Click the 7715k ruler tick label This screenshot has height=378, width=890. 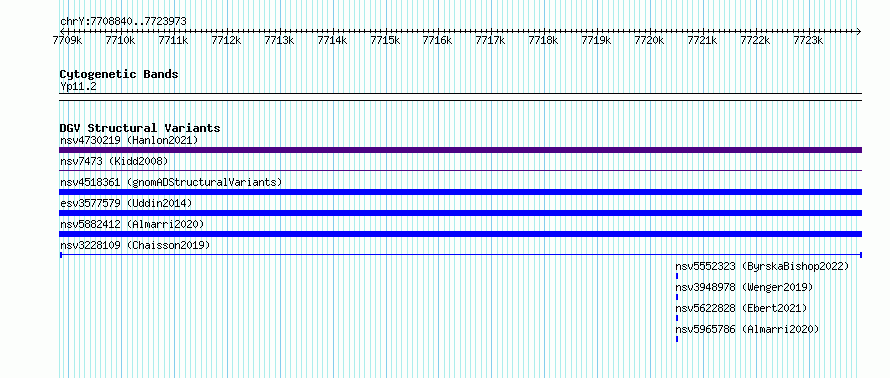pyautogui.click(x=385, y=40)
